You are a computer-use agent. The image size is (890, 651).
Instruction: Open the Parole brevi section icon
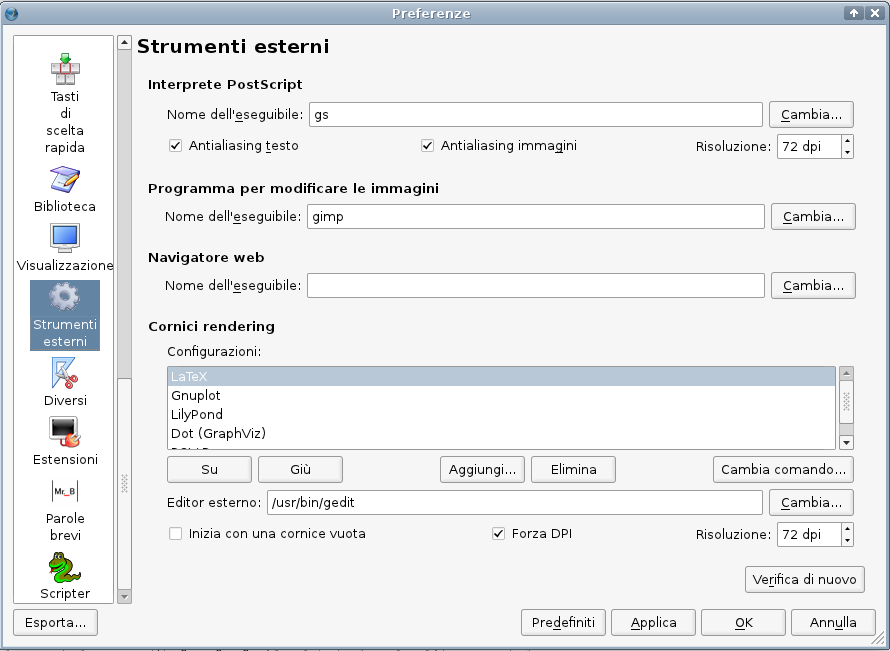click(65, 491)
